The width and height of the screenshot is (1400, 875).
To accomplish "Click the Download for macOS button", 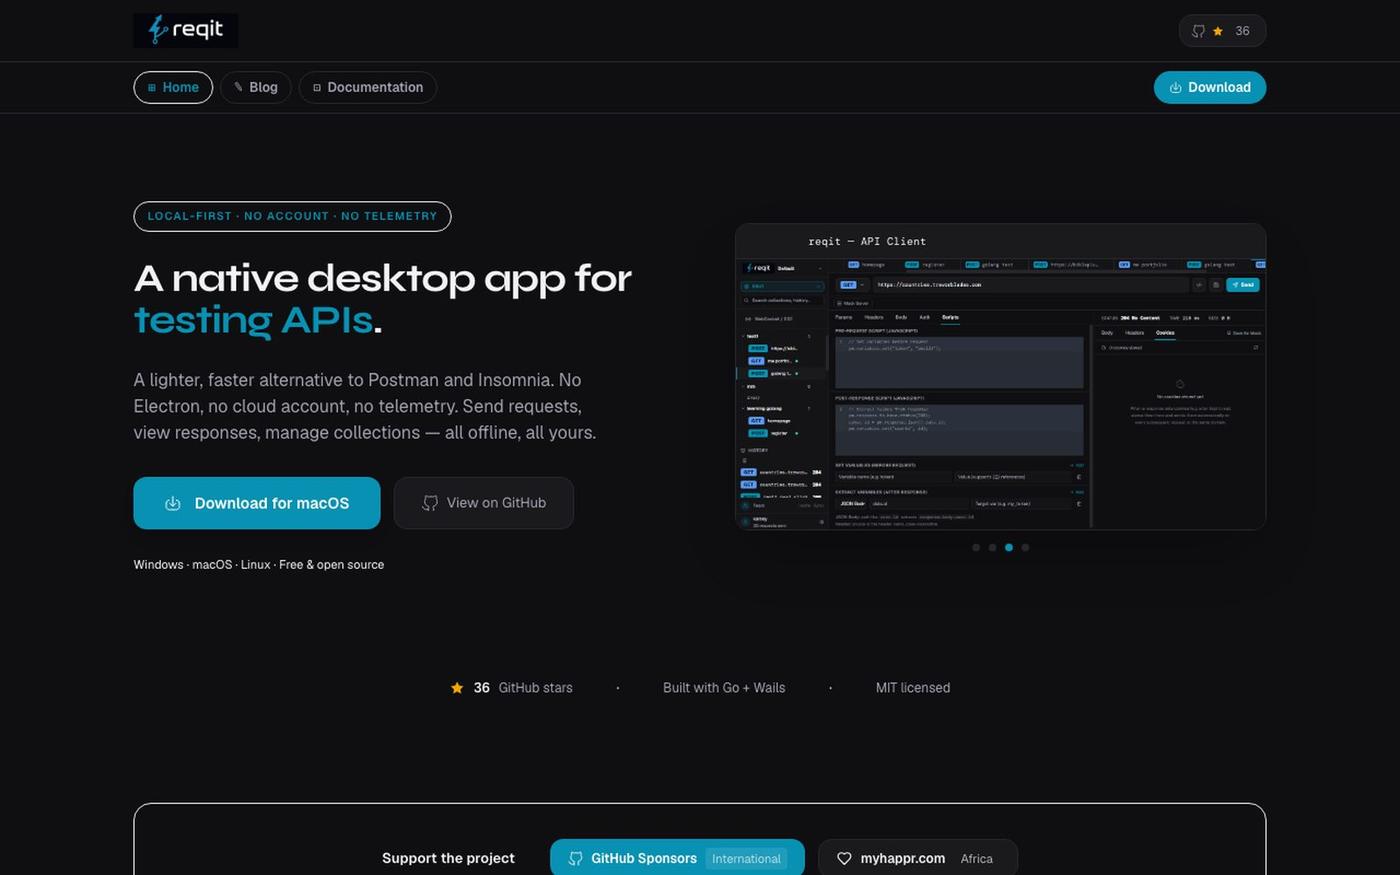I will 257,503.
